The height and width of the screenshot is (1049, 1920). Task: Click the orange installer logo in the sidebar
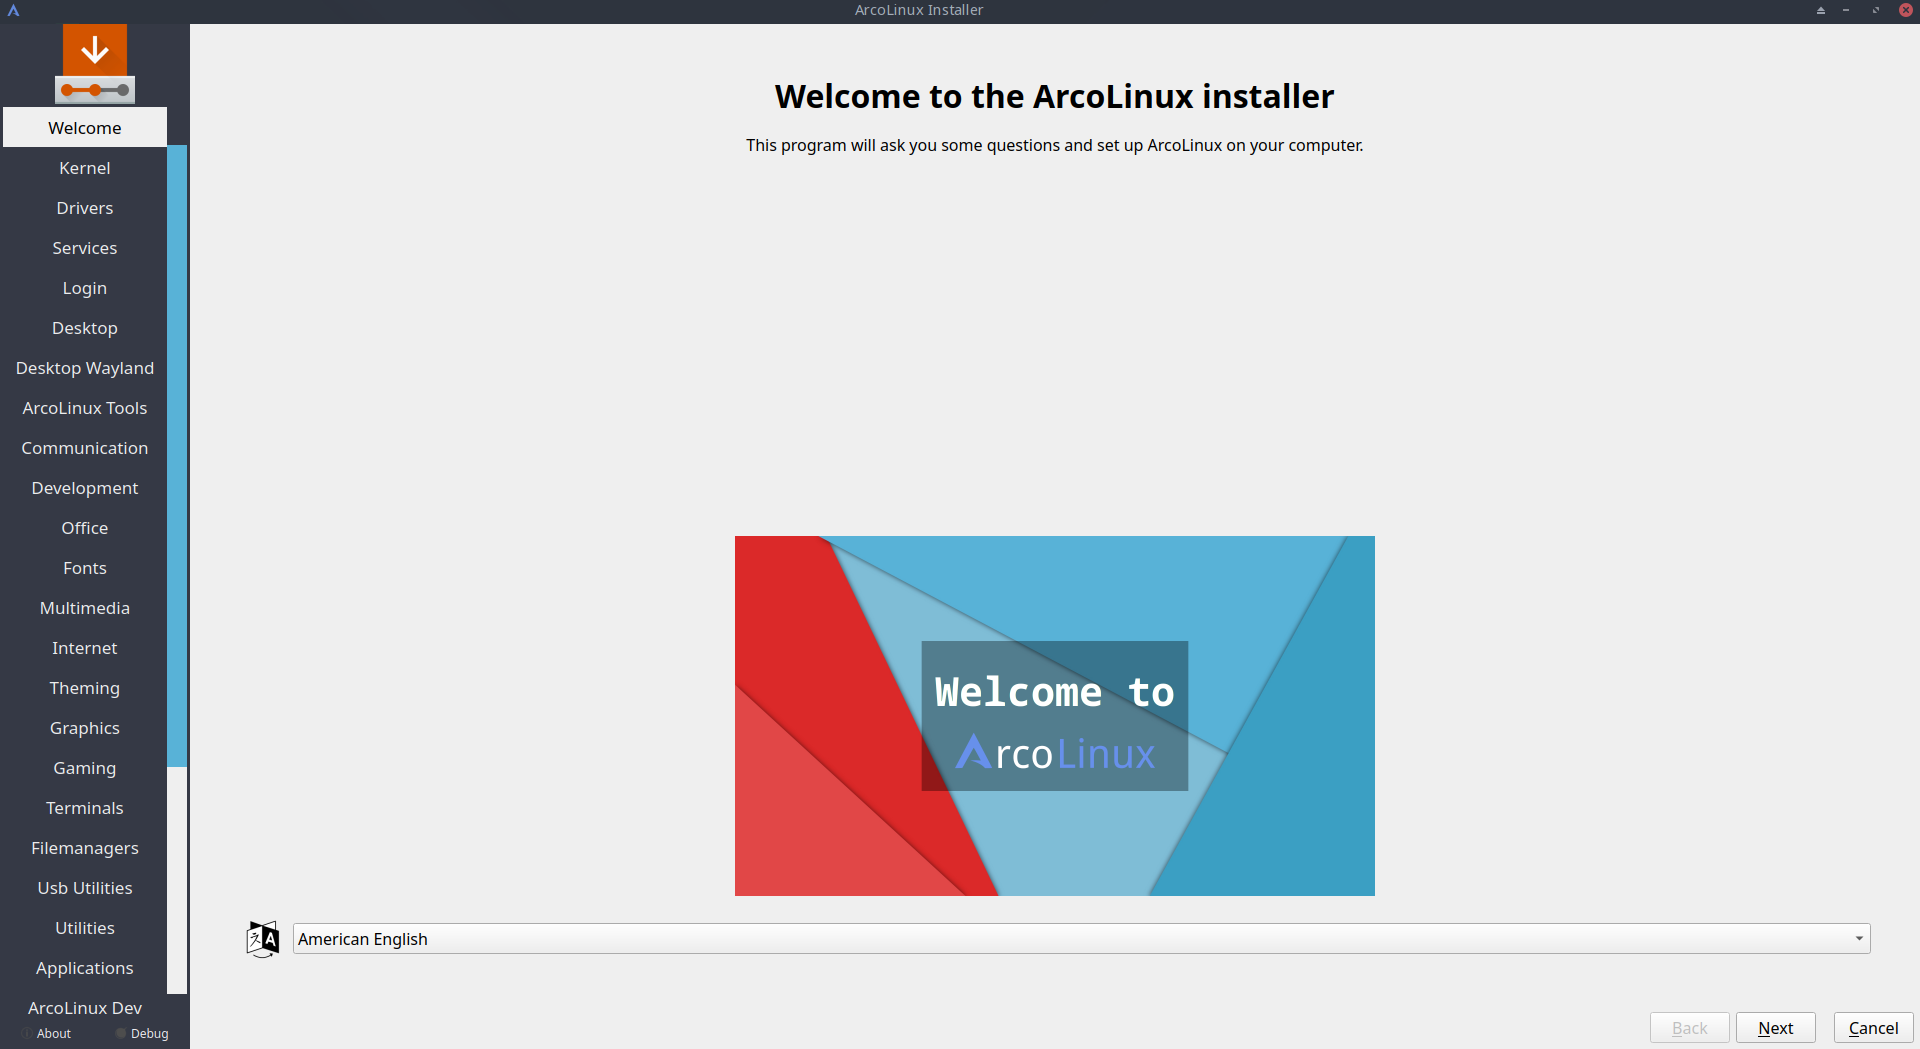(95, 63)
